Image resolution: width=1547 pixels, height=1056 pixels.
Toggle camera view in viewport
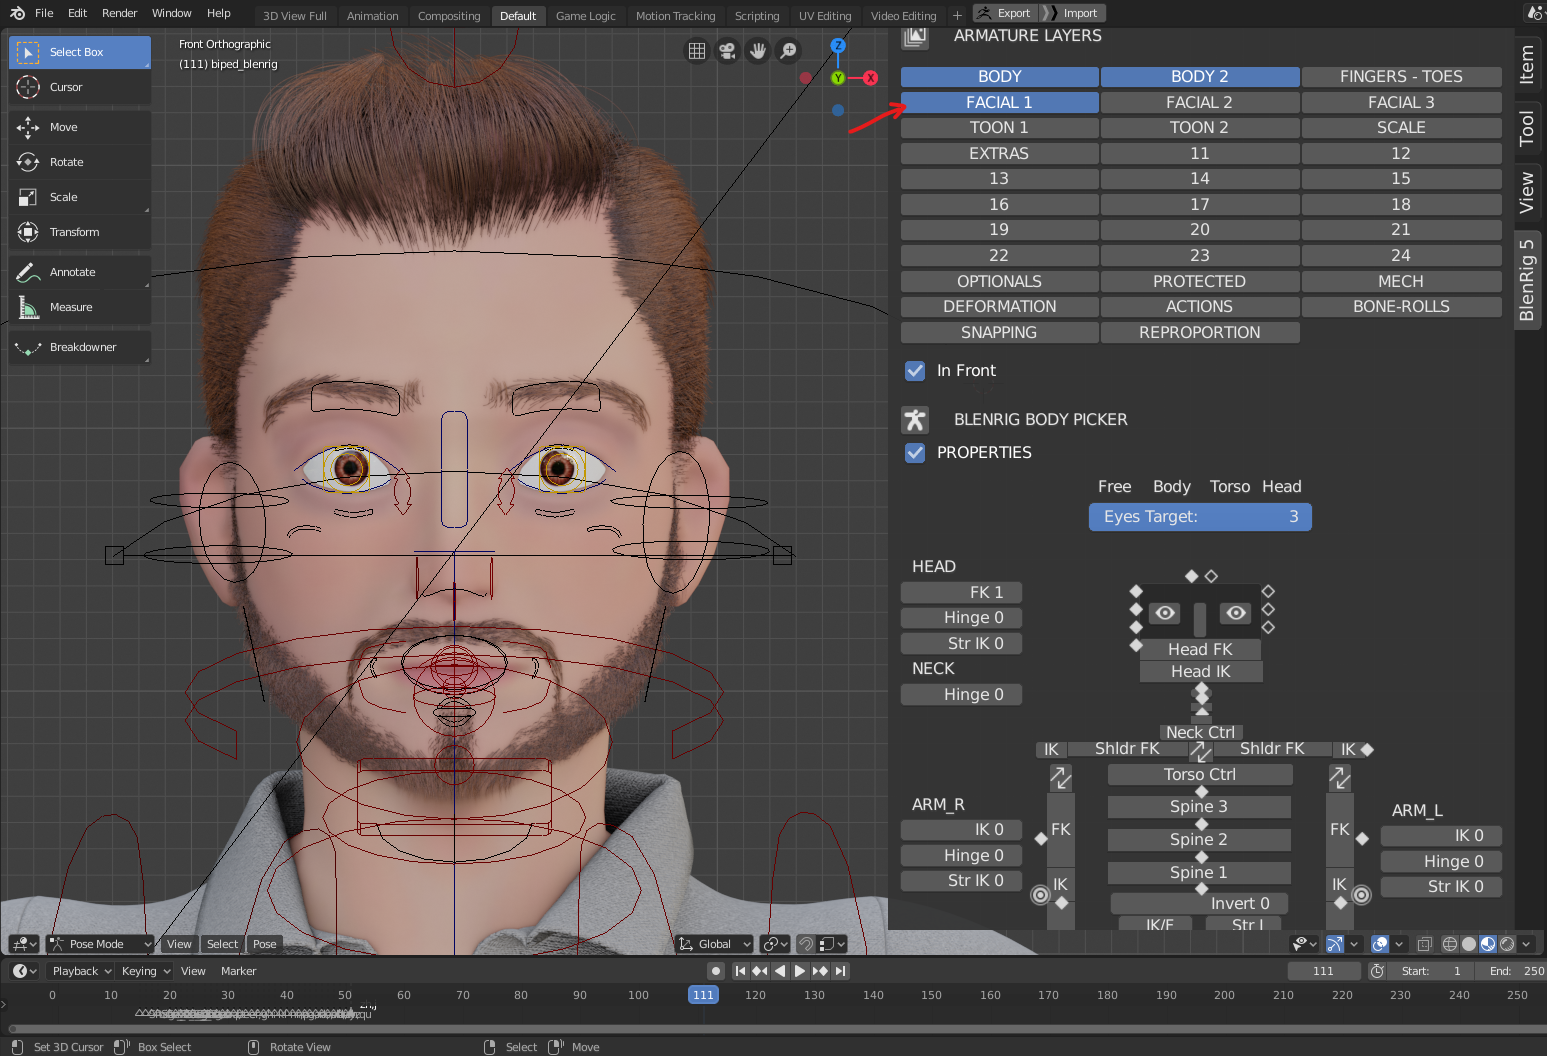727,51
